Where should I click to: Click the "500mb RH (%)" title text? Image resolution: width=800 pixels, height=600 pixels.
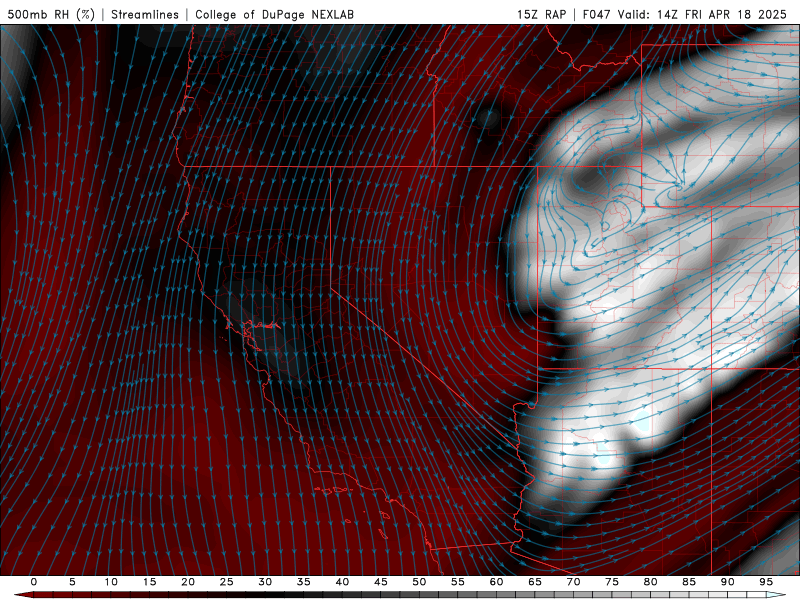tap(51, 15)
